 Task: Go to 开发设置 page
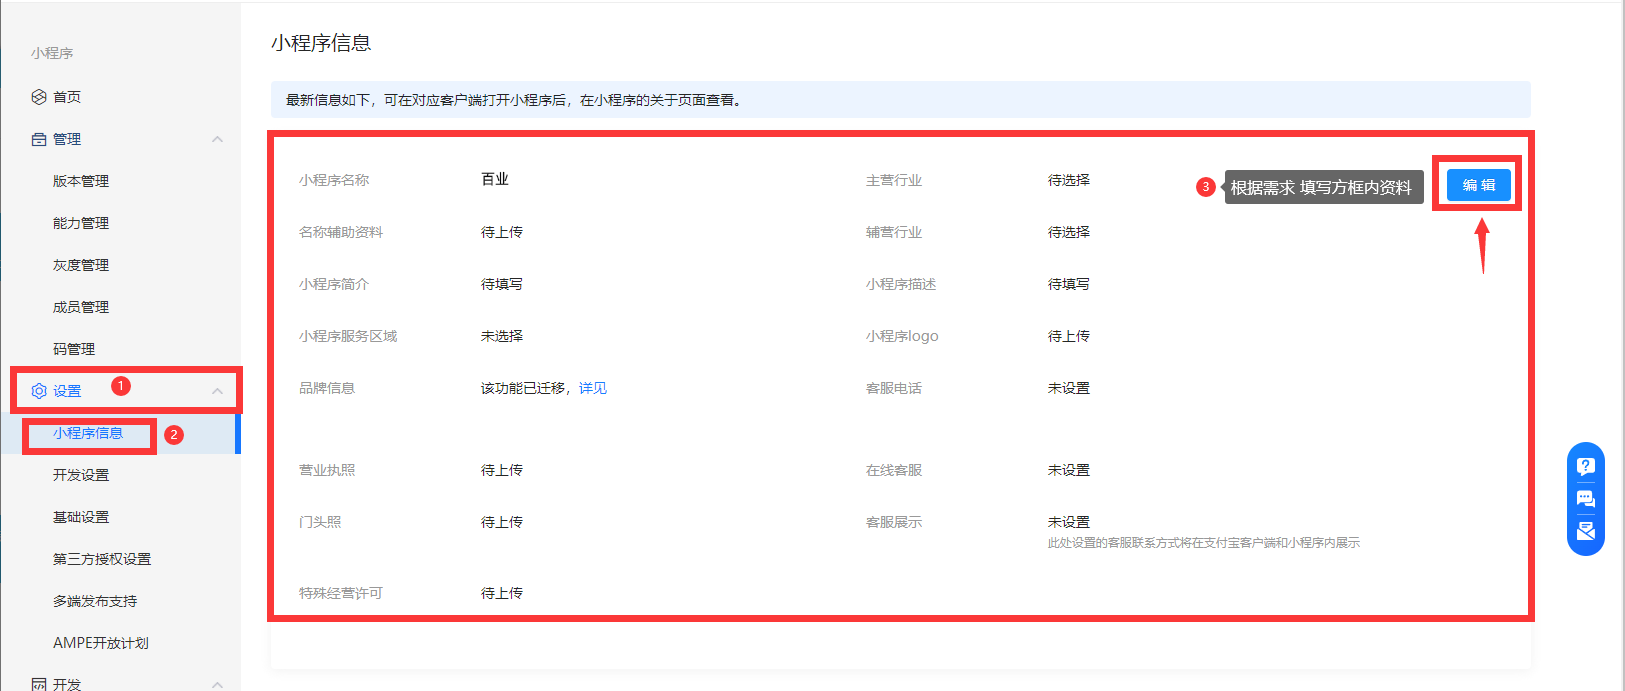click(x=81, y=475)
